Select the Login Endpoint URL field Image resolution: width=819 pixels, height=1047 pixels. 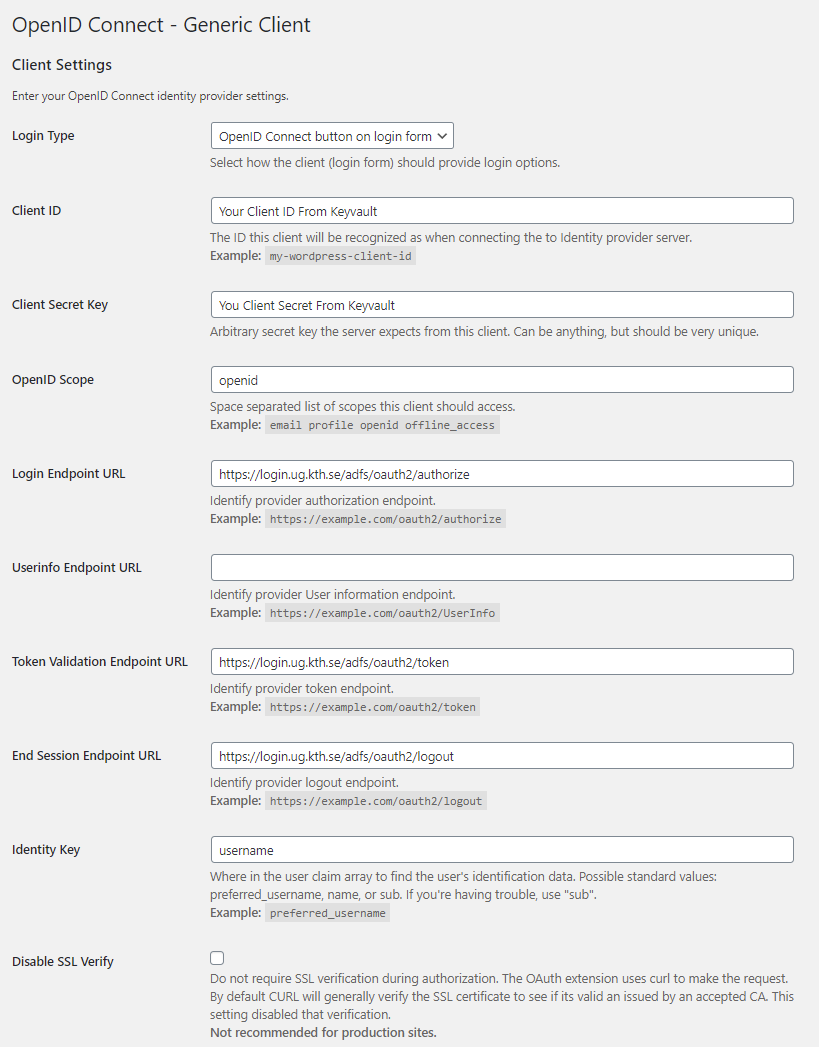(502, 474)
